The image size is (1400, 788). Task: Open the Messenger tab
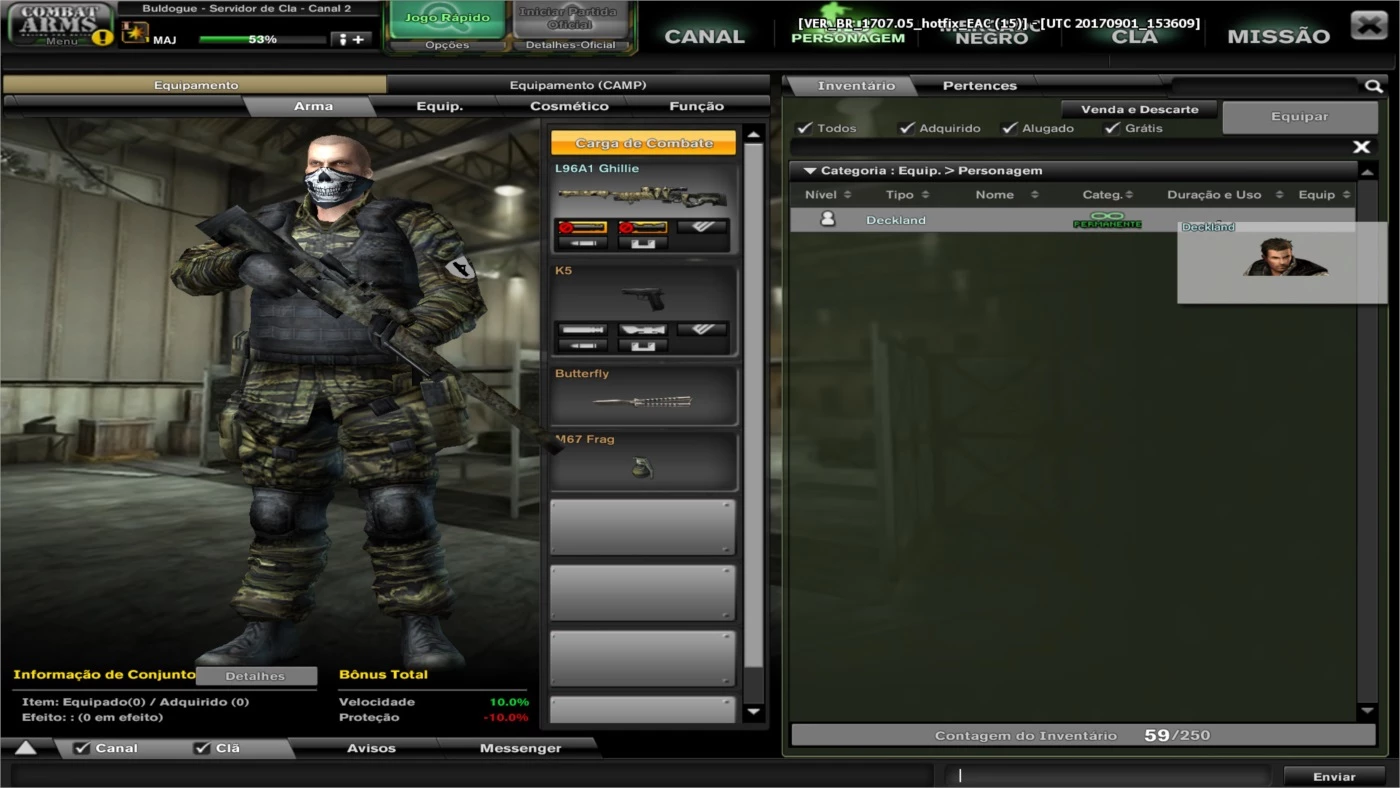tap(520, 748)
